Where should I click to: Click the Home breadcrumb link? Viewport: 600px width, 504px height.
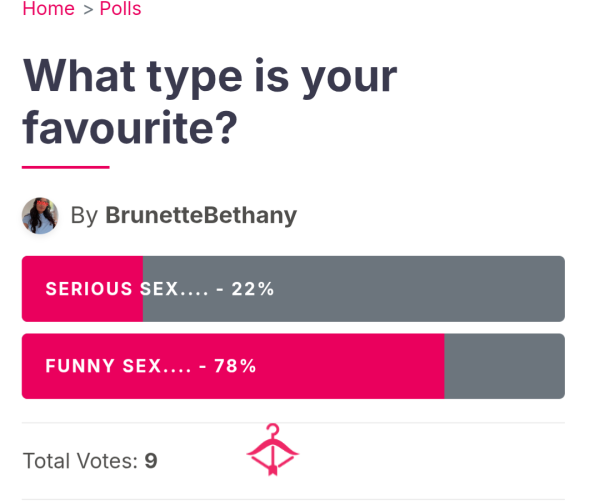(x=48, y=8)
